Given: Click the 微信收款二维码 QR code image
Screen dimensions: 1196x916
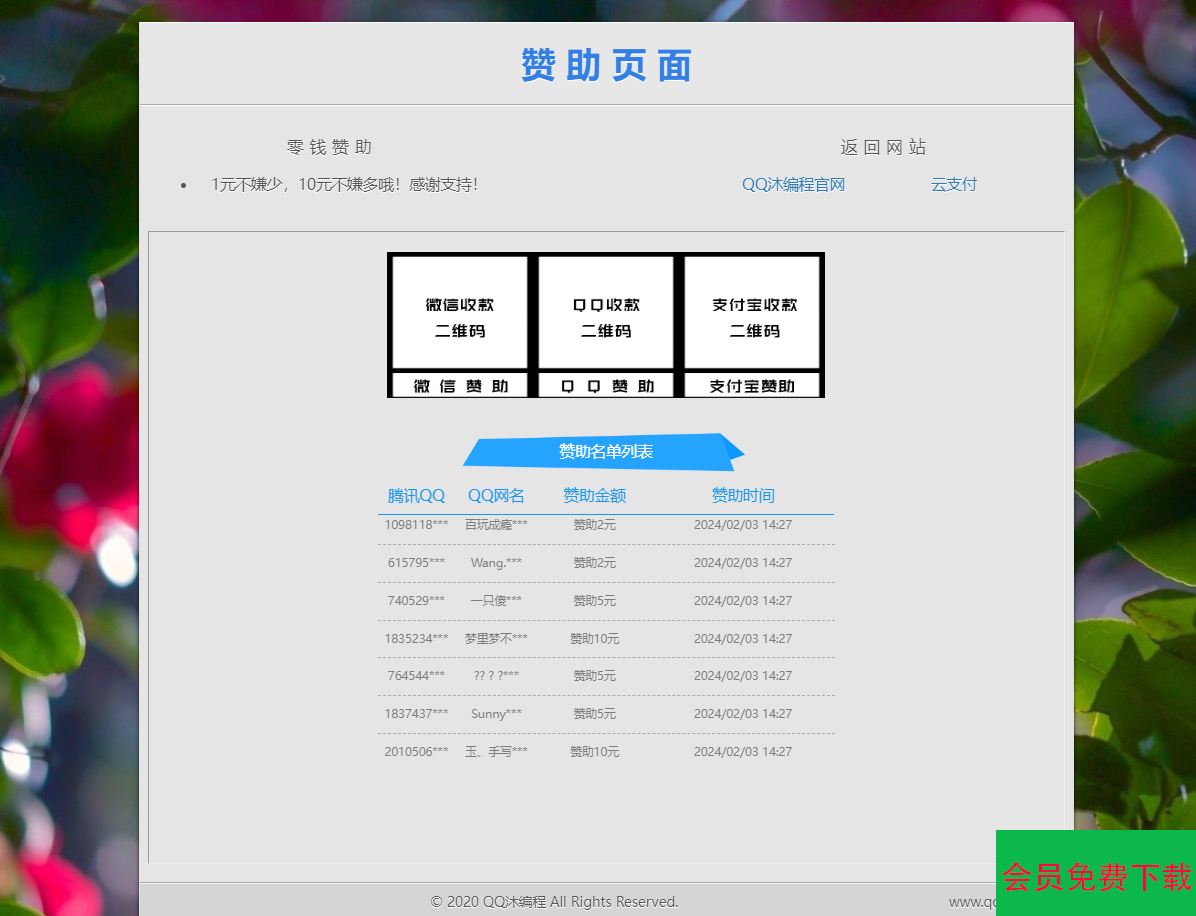Looking at the screenshot, I should (x=458, y=311).
